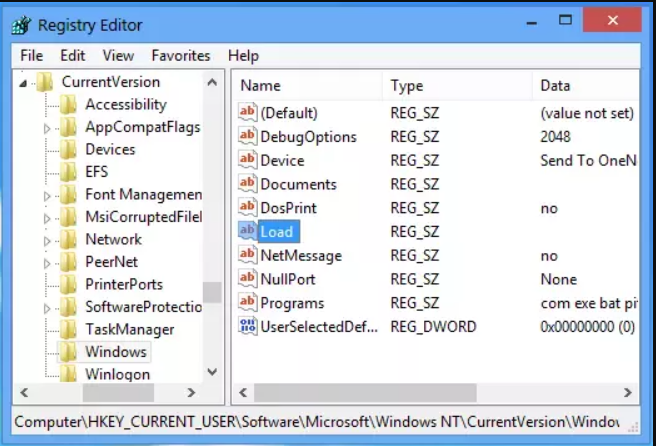Image resolution: width=656 pixels, height=446 pixels.
Task: Click the SoftwareProtection folder icon
Action: click(x=68, y=308)
